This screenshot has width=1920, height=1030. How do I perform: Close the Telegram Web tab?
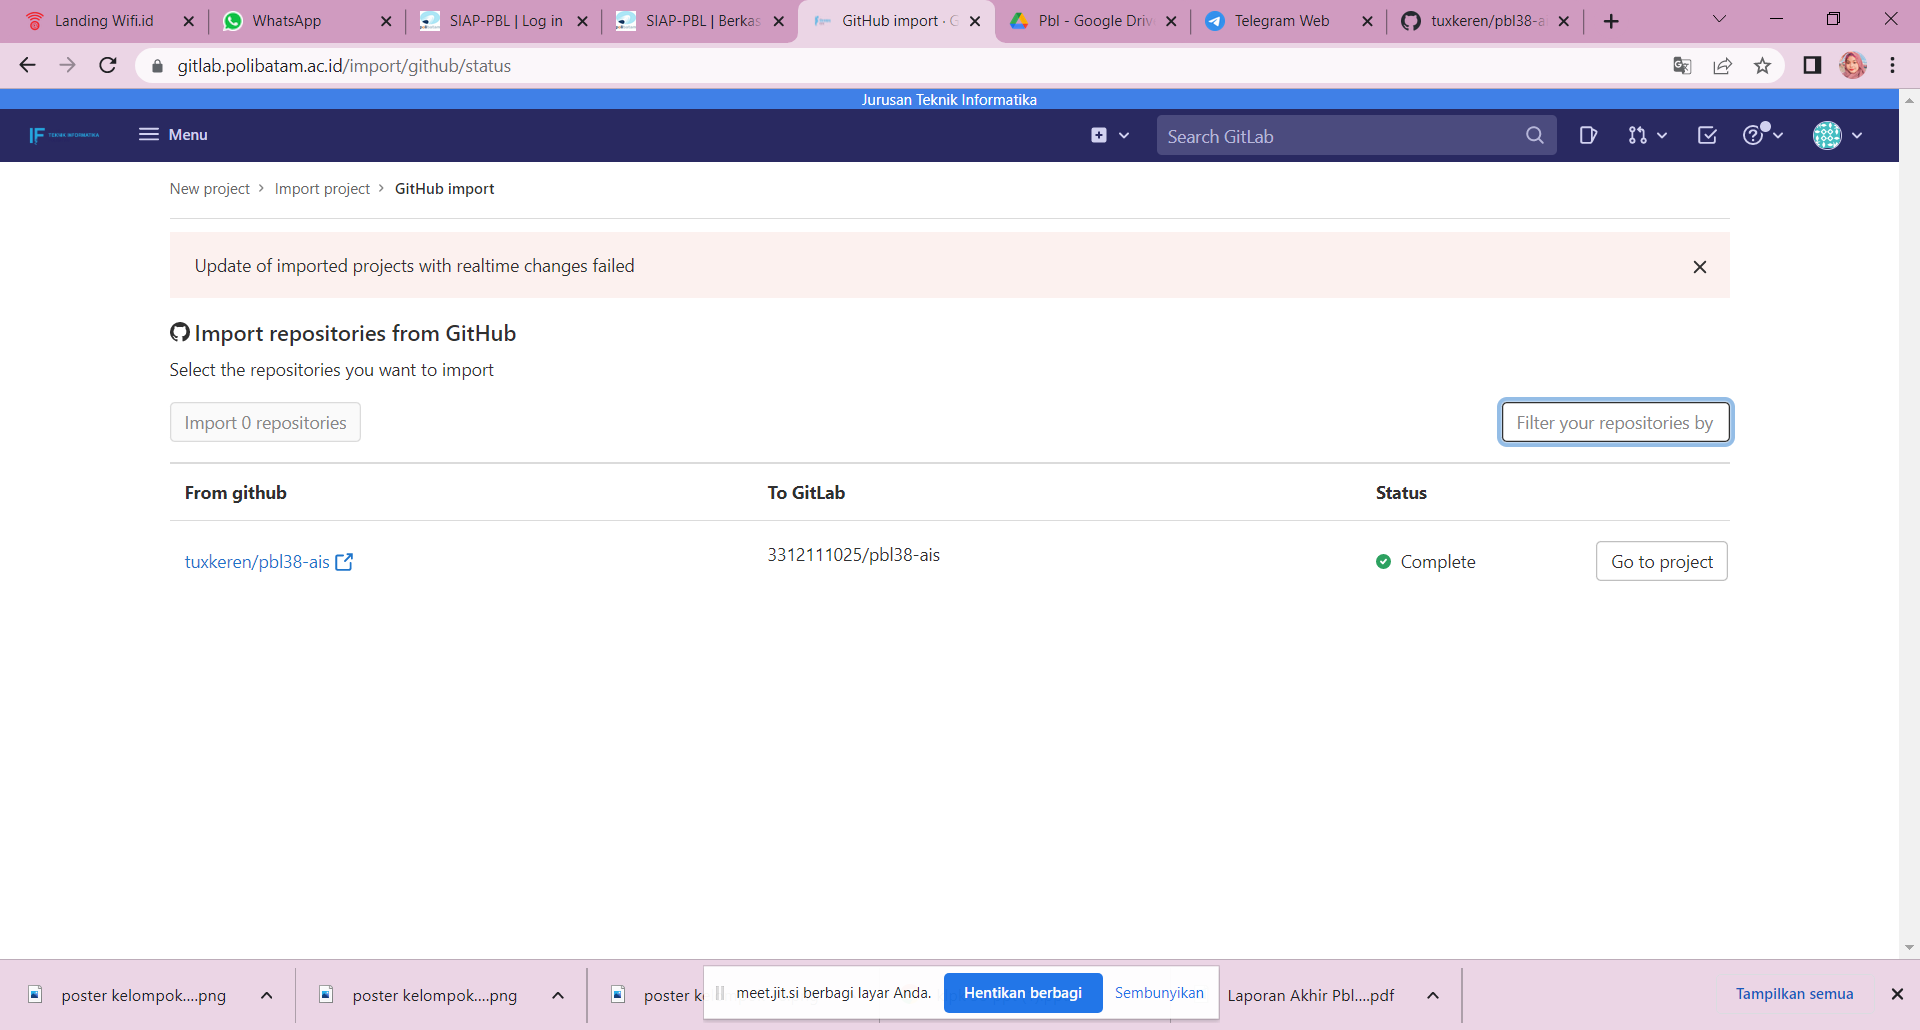[1367, 21]
